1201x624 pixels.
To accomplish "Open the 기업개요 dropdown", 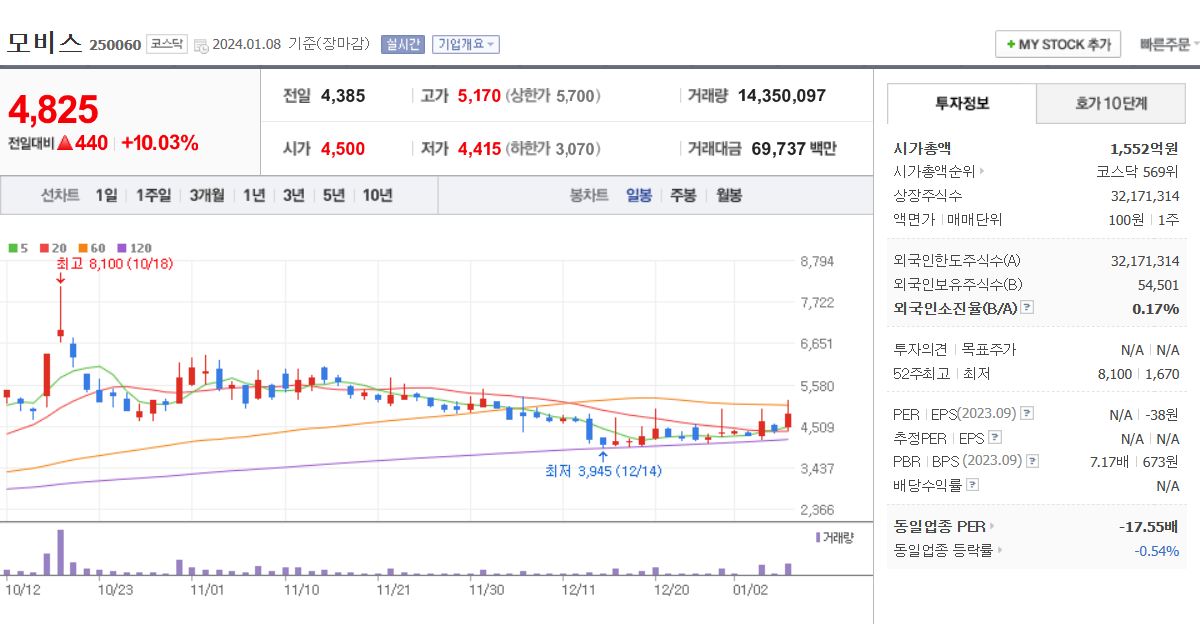I will tap(466, 44).
